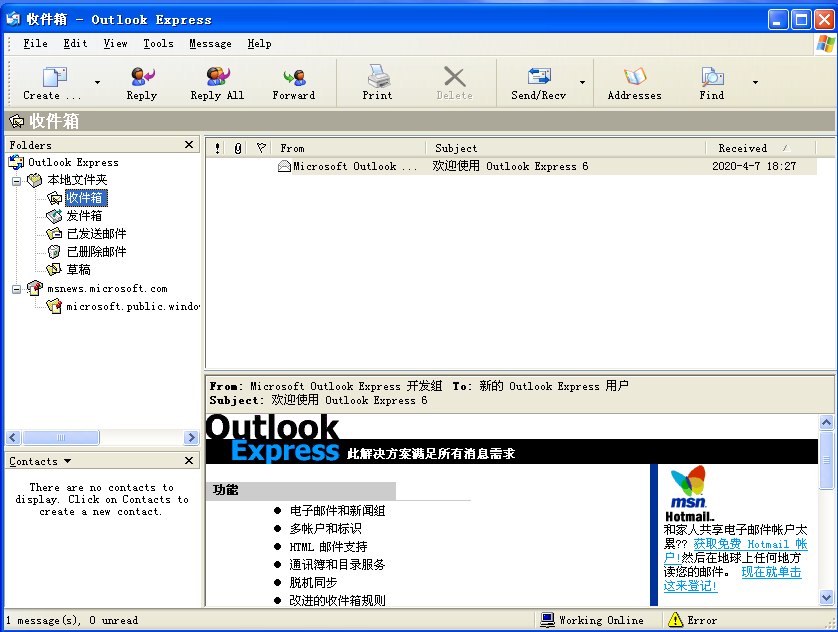Click the Find toolbar icon
Screen dimensions: 838x632
pos(712,76)
